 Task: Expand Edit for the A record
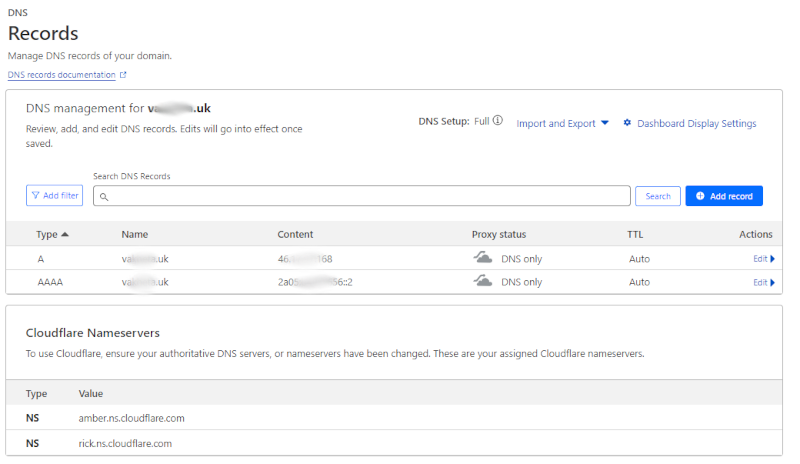[763, 259]
